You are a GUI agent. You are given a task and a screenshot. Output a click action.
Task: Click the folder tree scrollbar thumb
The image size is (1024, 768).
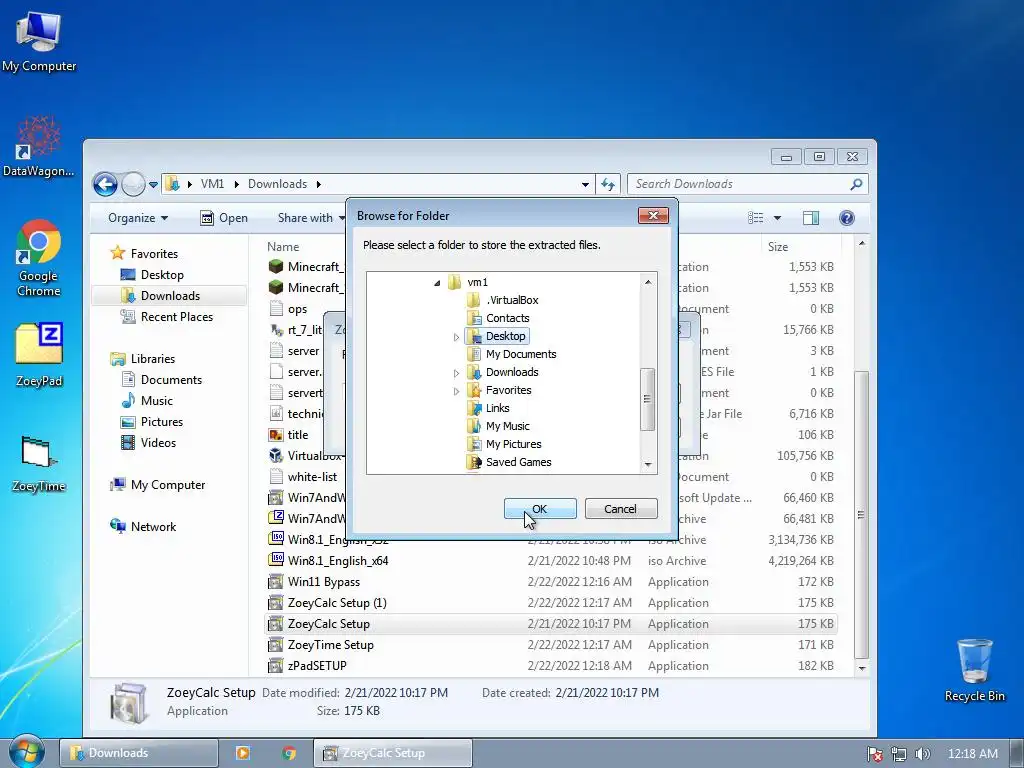[x=647, y=398]
